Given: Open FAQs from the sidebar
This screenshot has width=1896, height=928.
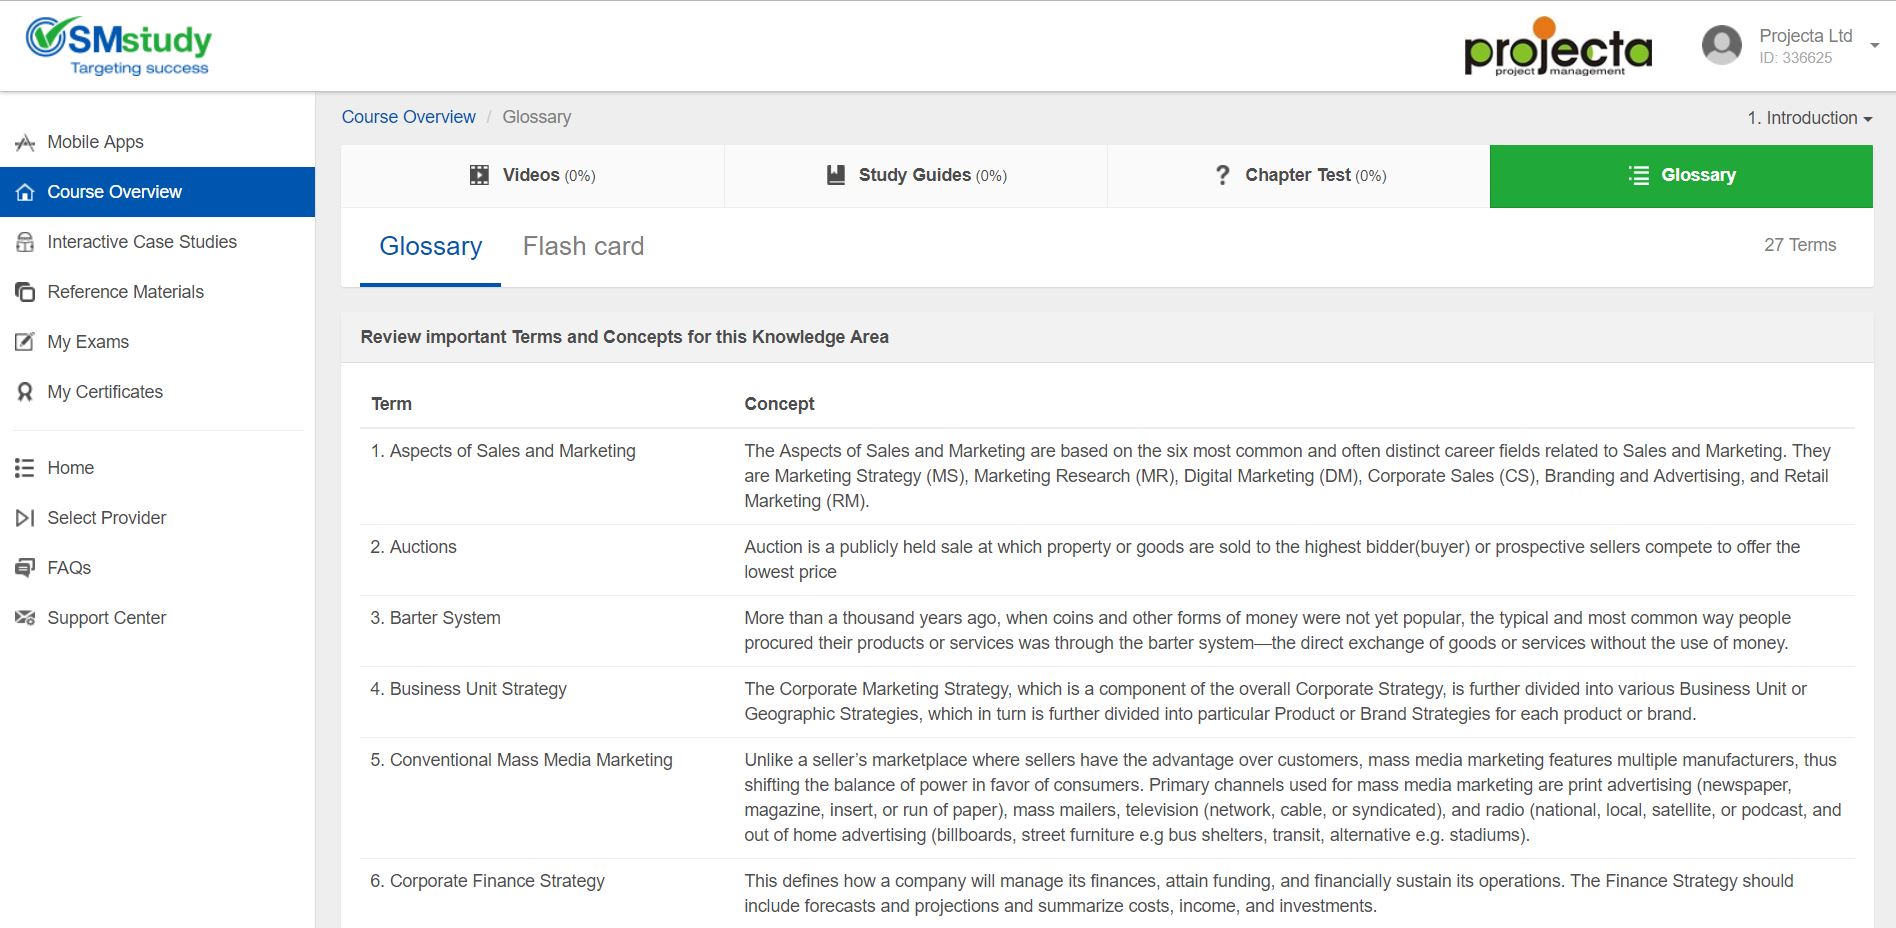Looking at the screenshot, I should click(69, 568).
